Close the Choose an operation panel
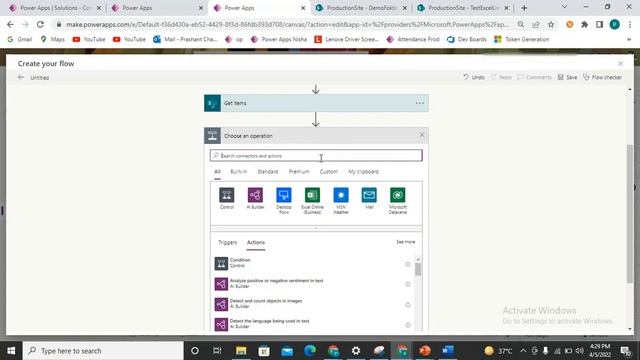 click(422, 135)
